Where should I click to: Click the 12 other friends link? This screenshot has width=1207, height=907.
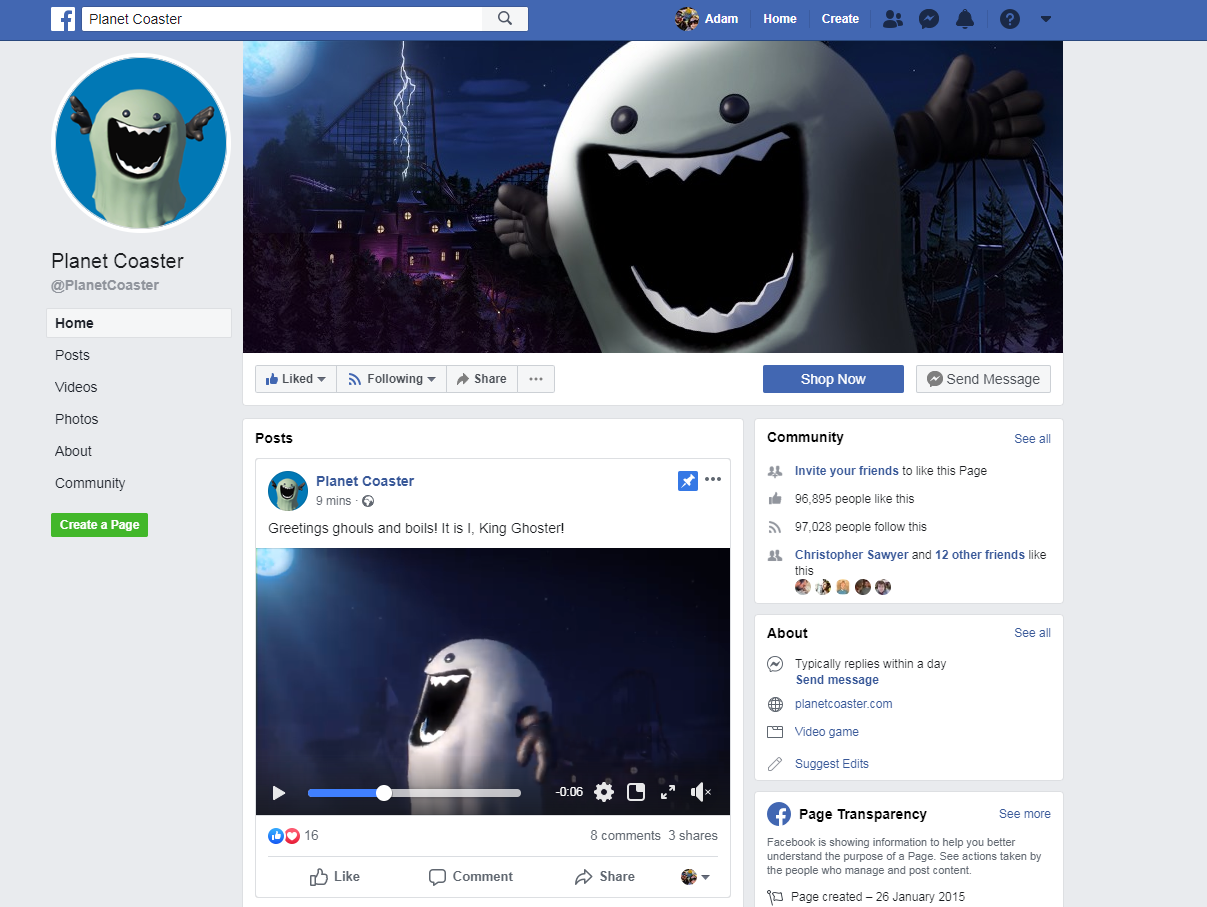coord(980,555)
